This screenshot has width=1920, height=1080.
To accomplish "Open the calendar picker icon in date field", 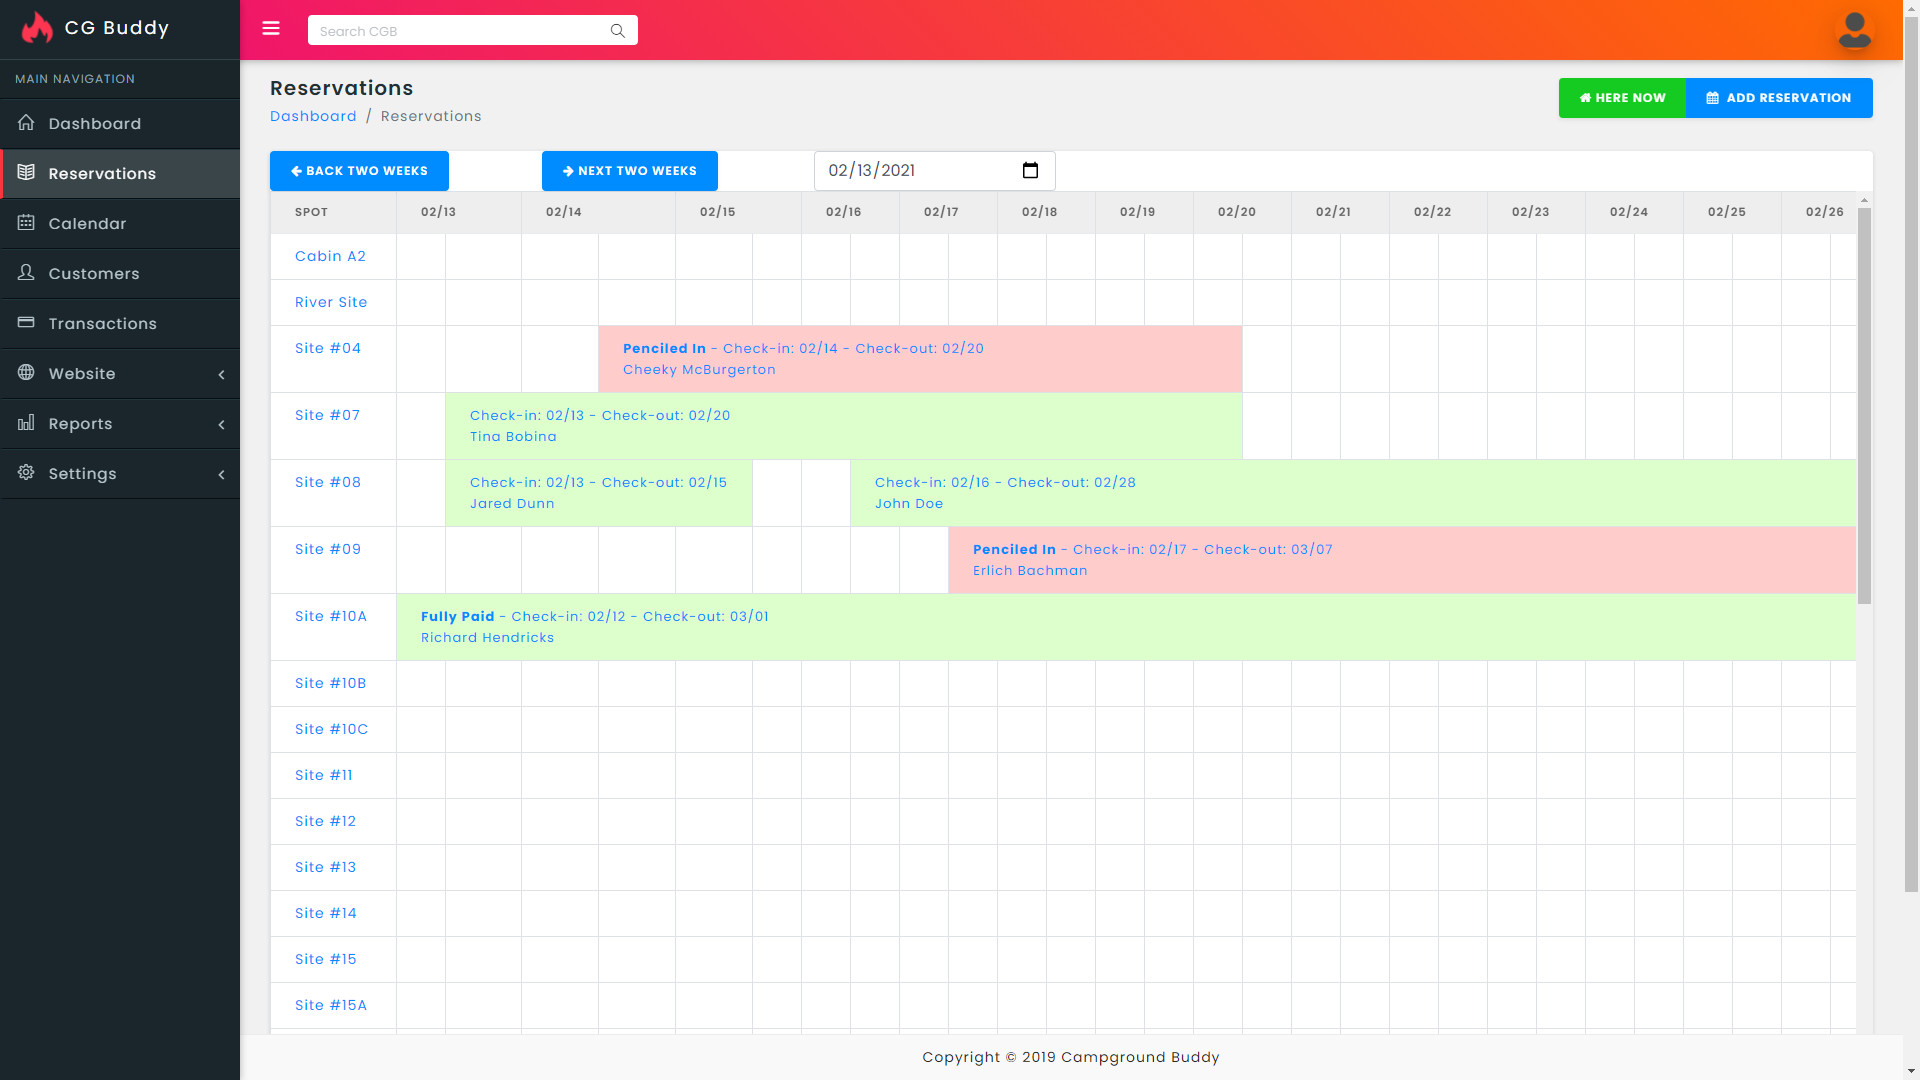I will pyautogui.click(x=1030, y=171).
